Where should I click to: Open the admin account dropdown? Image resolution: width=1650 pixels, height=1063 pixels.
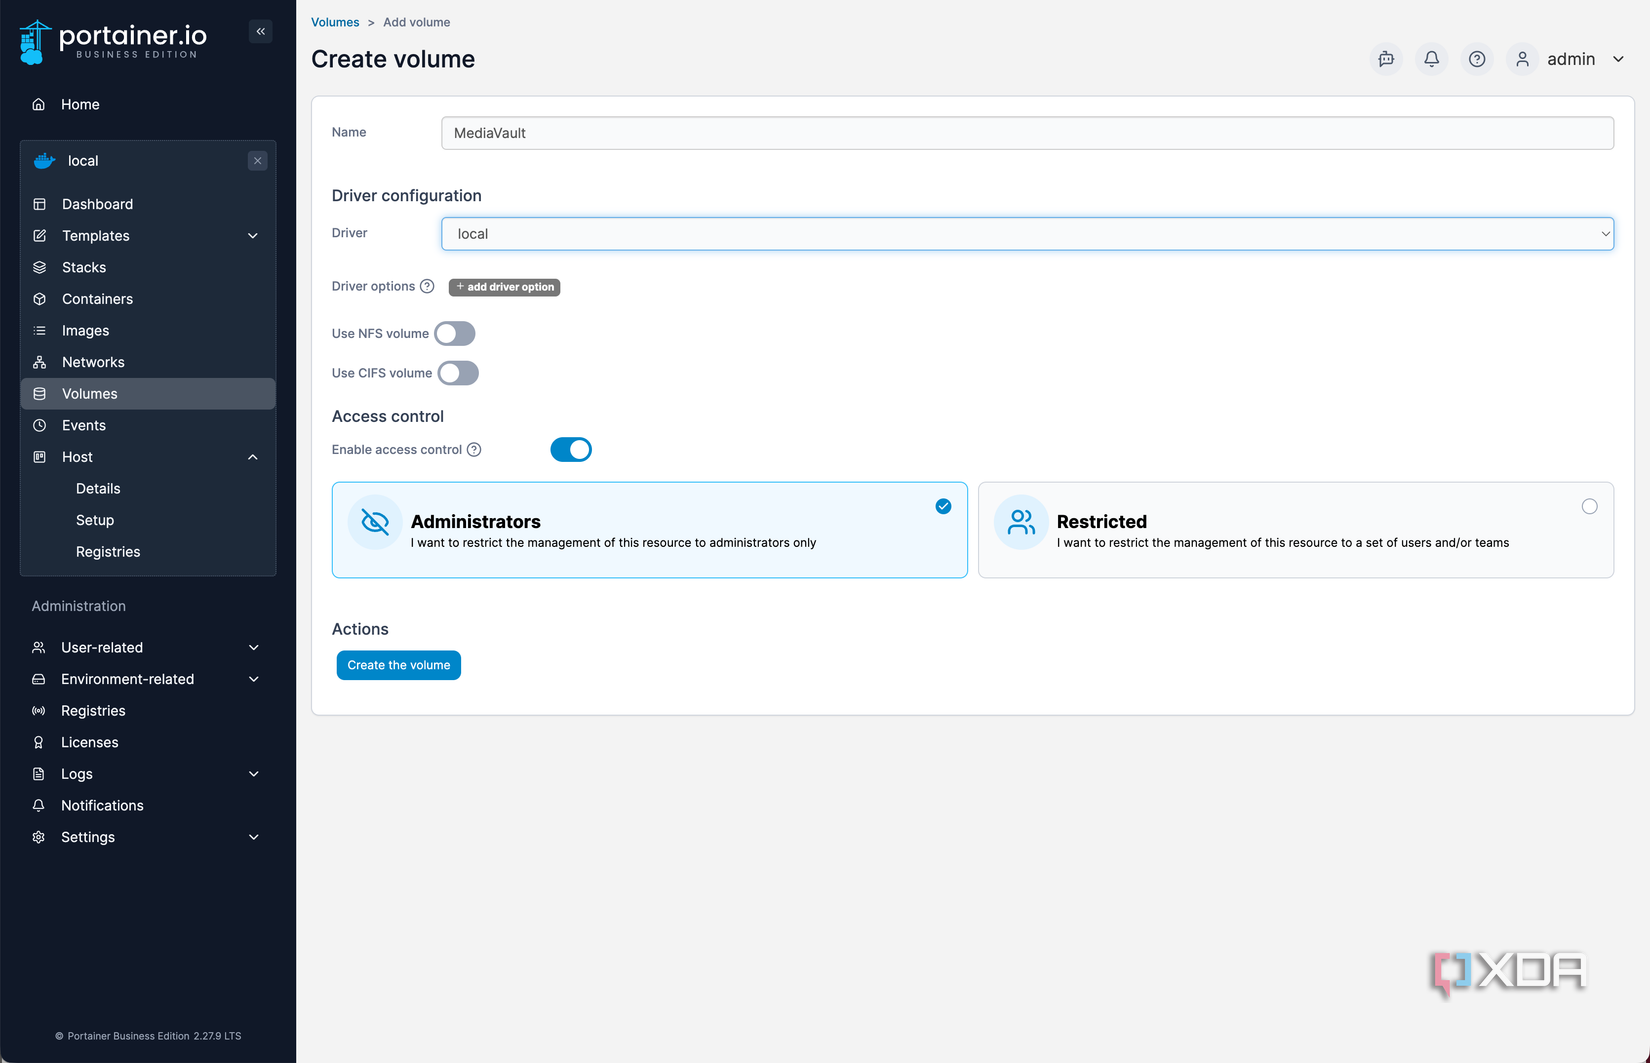click(1572, 59)
